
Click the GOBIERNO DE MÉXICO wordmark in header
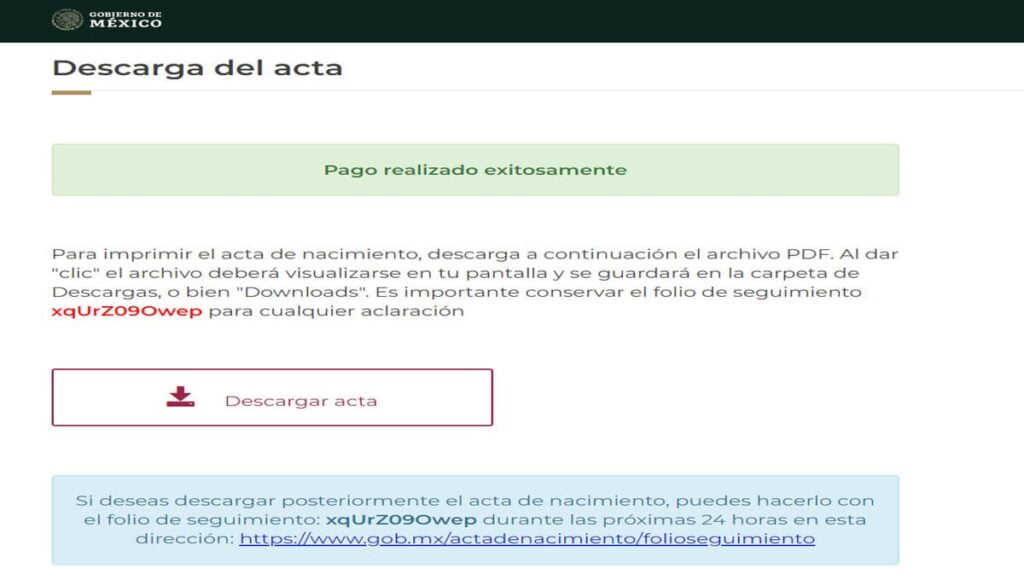[120, 17]
